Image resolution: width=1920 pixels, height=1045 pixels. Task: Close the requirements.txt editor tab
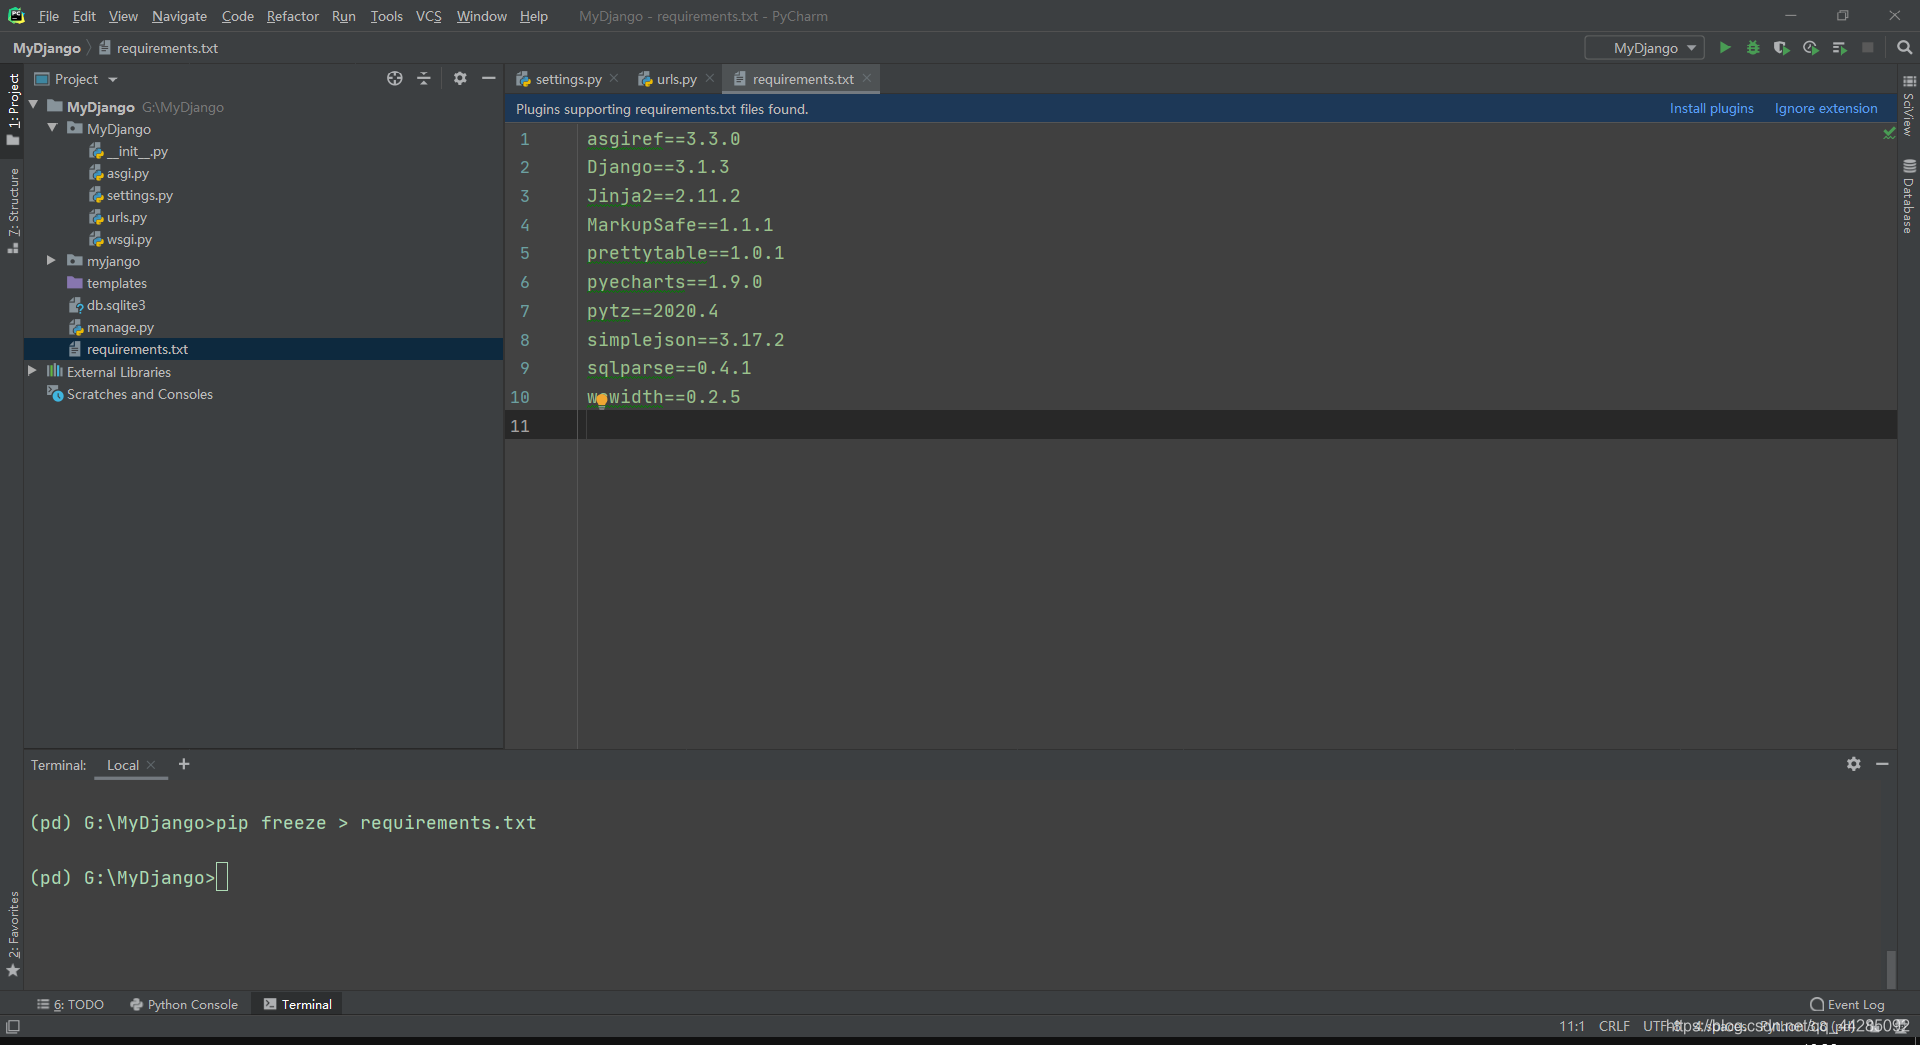coord(867,79)
